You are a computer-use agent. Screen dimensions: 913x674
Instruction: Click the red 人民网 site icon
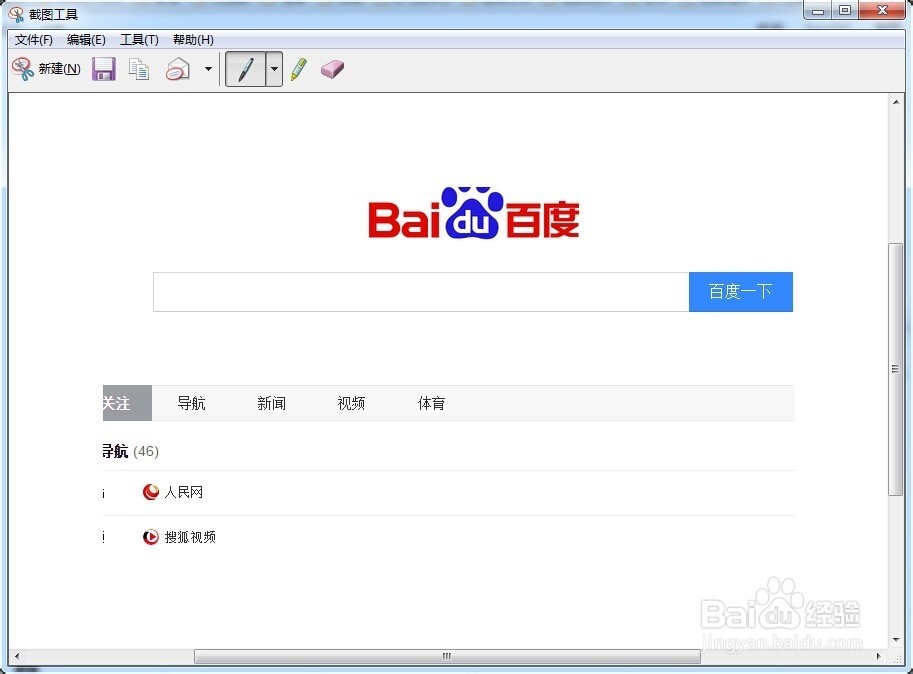(151, 492)
